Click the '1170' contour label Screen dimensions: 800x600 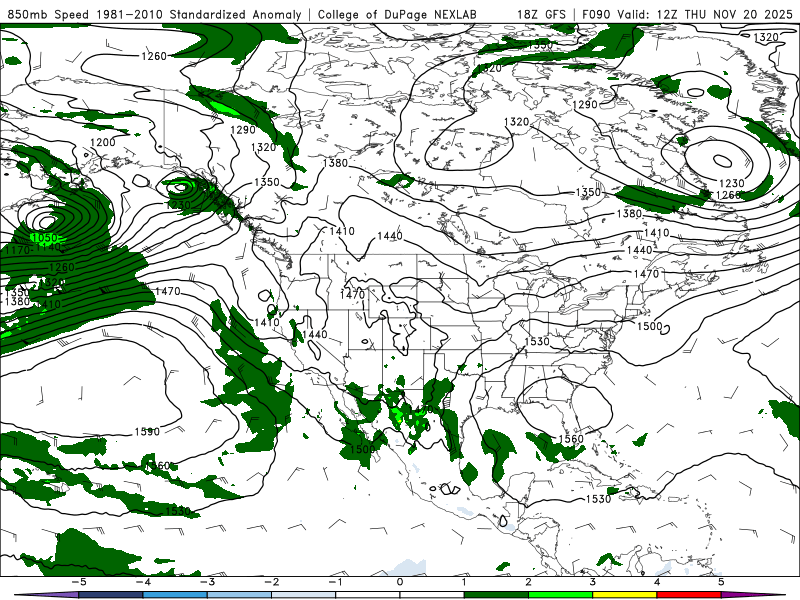pyautogui.click(x=18, y=251)
